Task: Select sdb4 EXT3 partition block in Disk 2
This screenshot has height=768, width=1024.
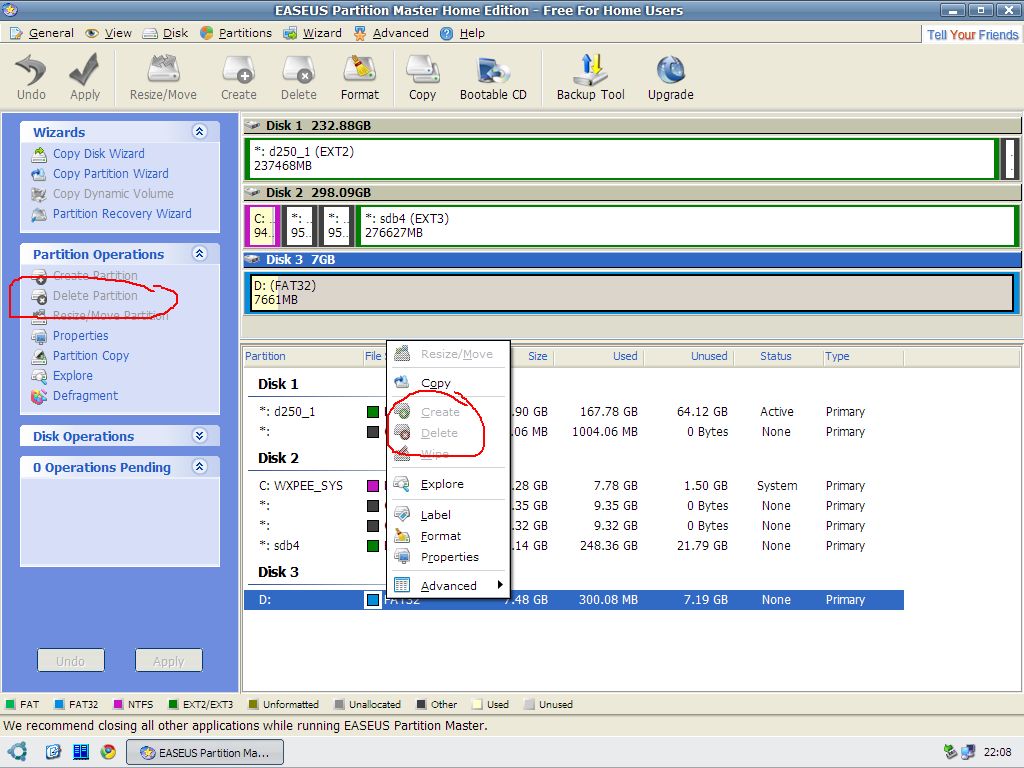Action: tap(687, 226)
